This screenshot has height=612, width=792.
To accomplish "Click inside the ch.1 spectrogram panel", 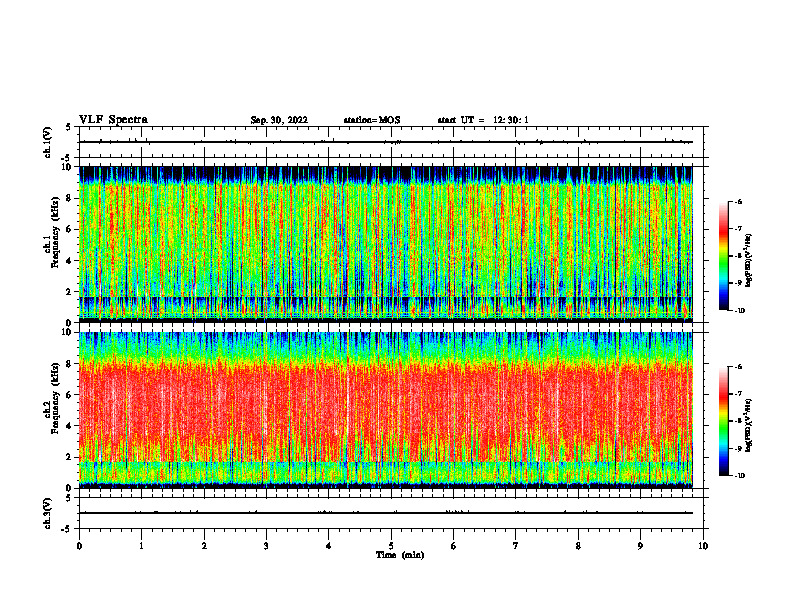I will coord(386,244).
